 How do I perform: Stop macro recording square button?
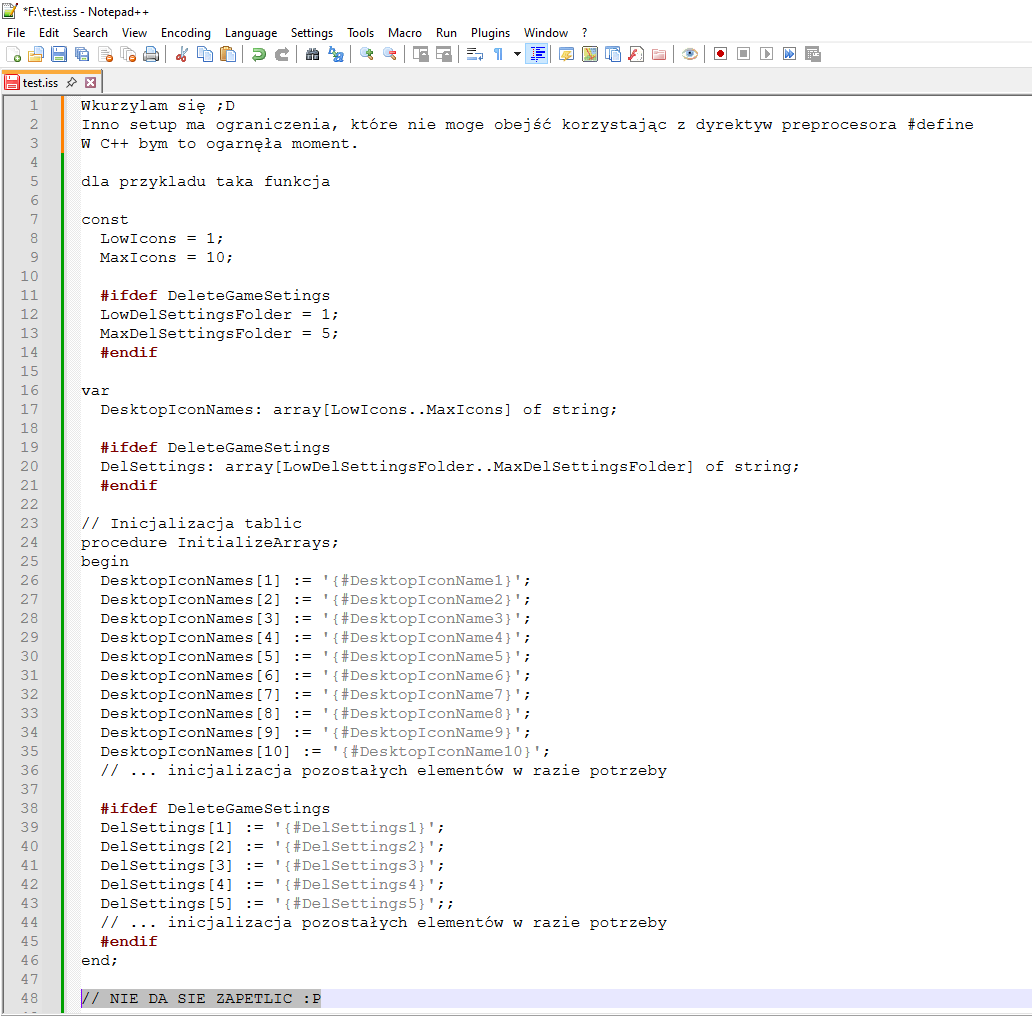tap(744, 54)
